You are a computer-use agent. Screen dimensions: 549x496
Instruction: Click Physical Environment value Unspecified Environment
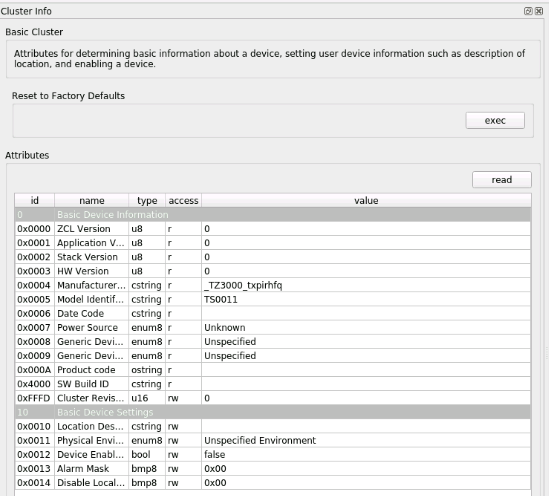[x=260, y=440]
